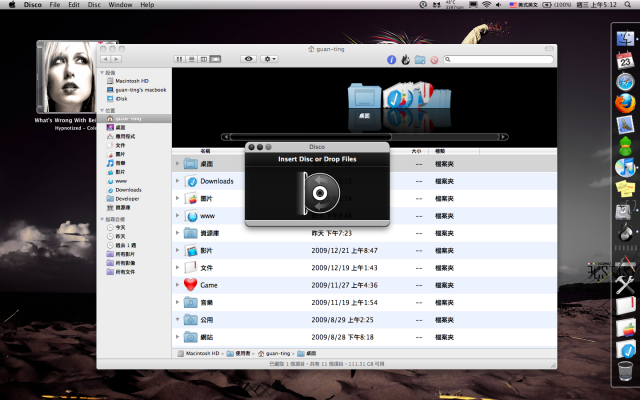Viewport: 640px width, 400px height.
Task: Select the www folder icon in the list
Action: tap(191, 216)
